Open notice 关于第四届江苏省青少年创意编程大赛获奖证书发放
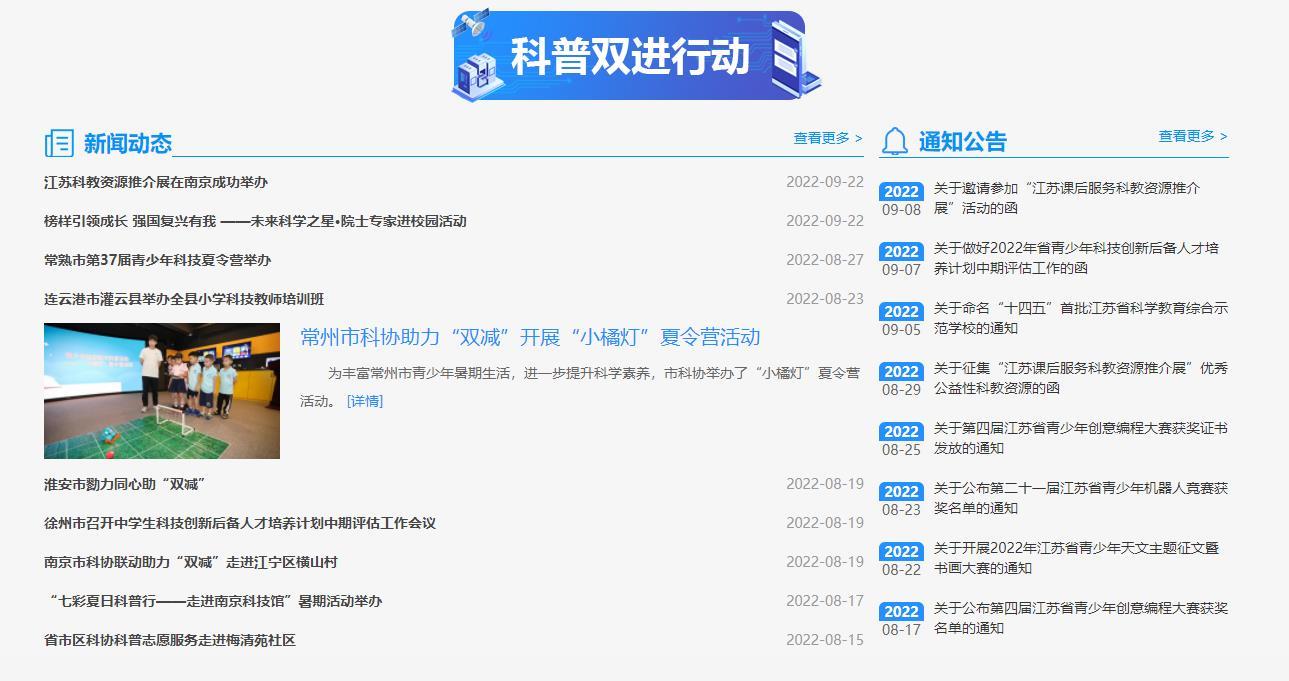This screenshot has height=681, width=1289. 1081,438
